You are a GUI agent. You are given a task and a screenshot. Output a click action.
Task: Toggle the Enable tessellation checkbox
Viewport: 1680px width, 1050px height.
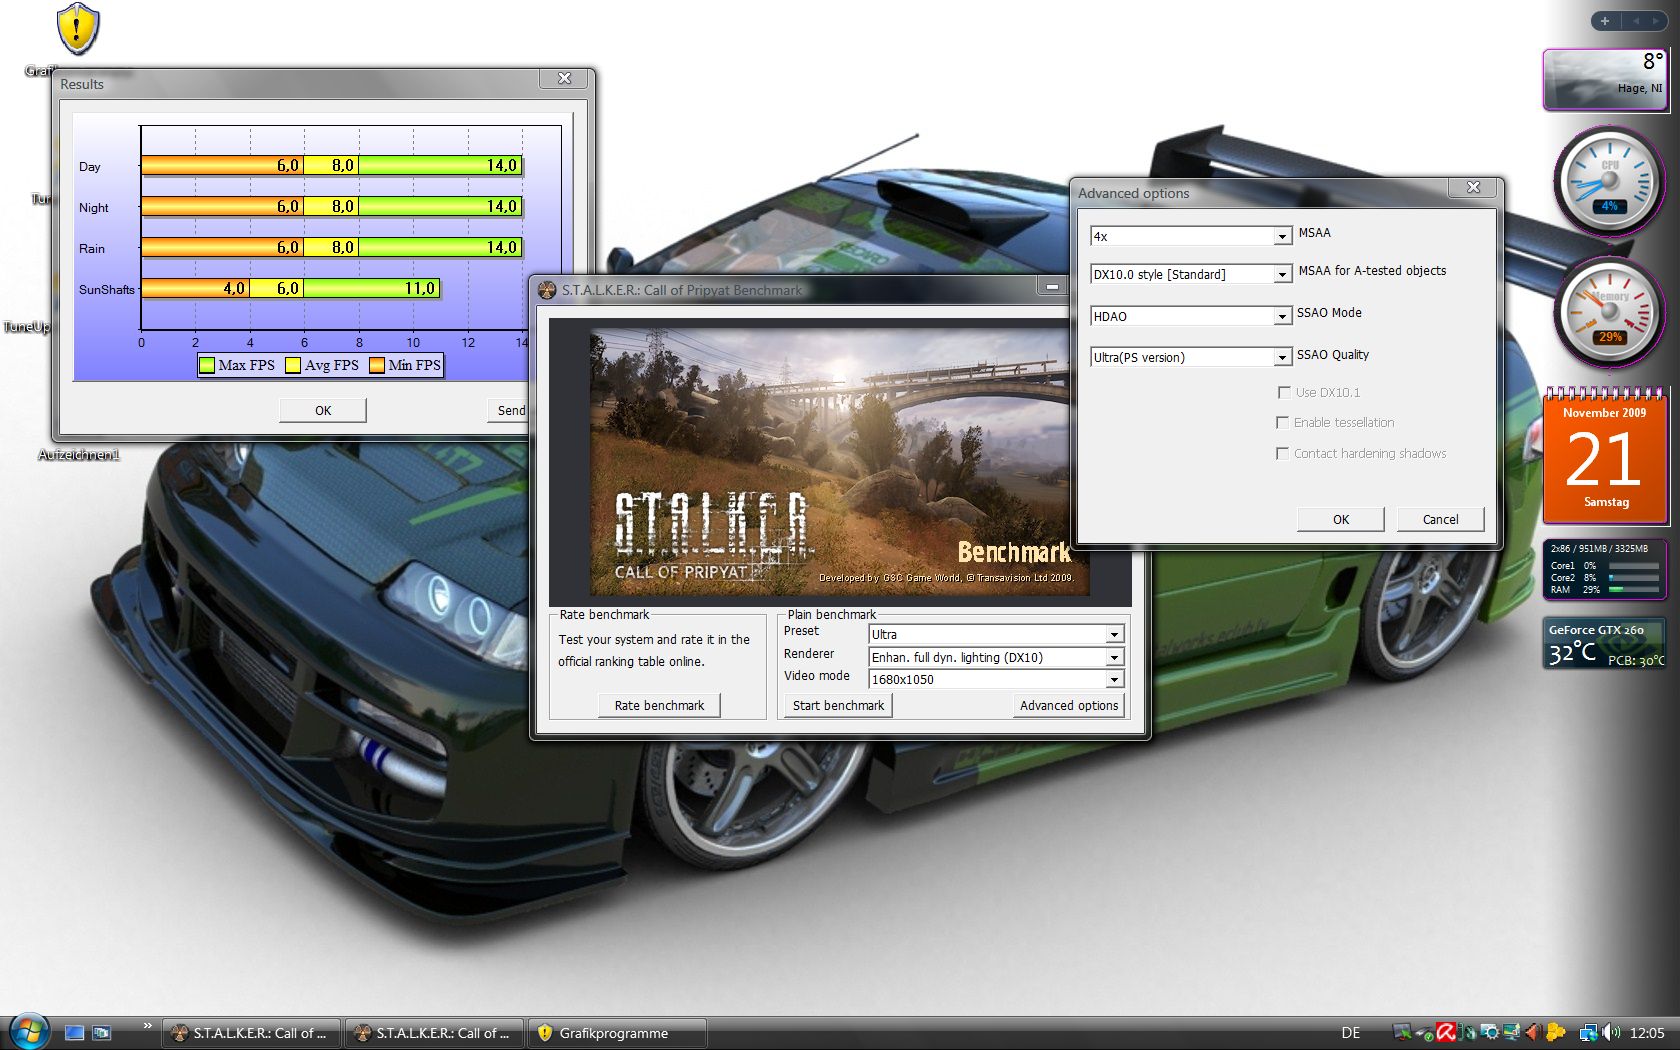(x=1282, y=423)
